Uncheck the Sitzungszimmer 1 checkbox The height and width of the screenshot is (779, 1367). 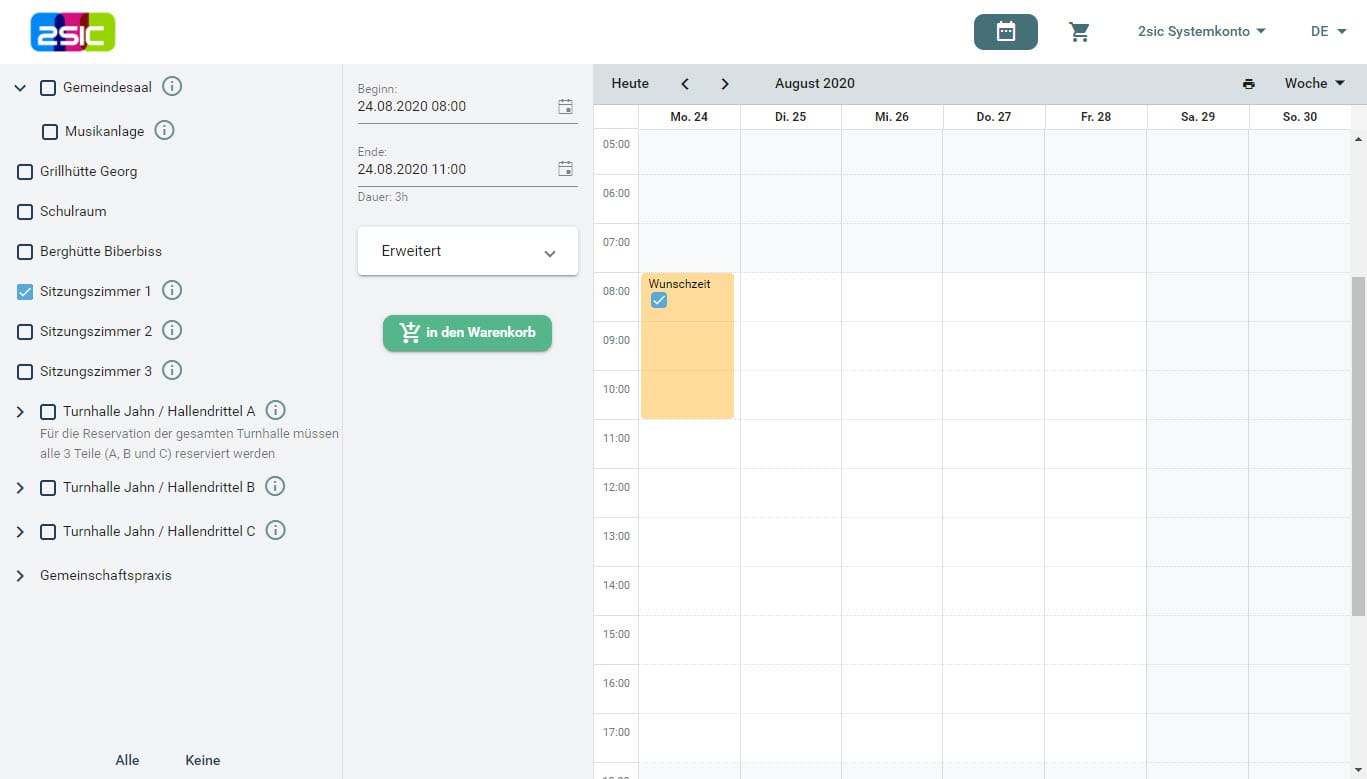click(25, 292)
